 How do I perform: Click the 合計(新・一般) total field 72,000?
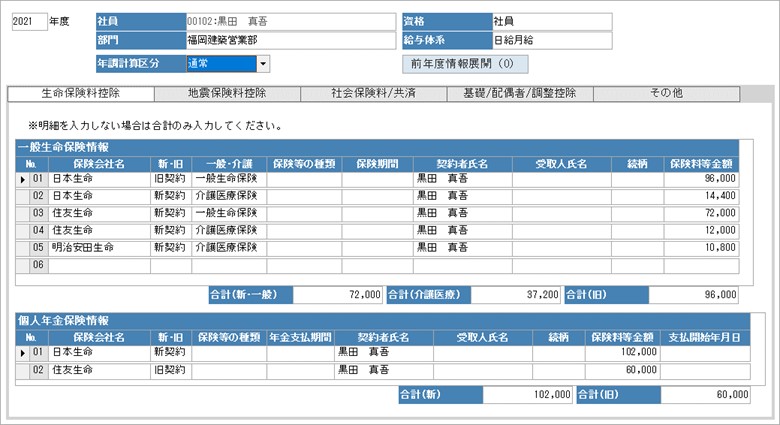coord(339,295)
